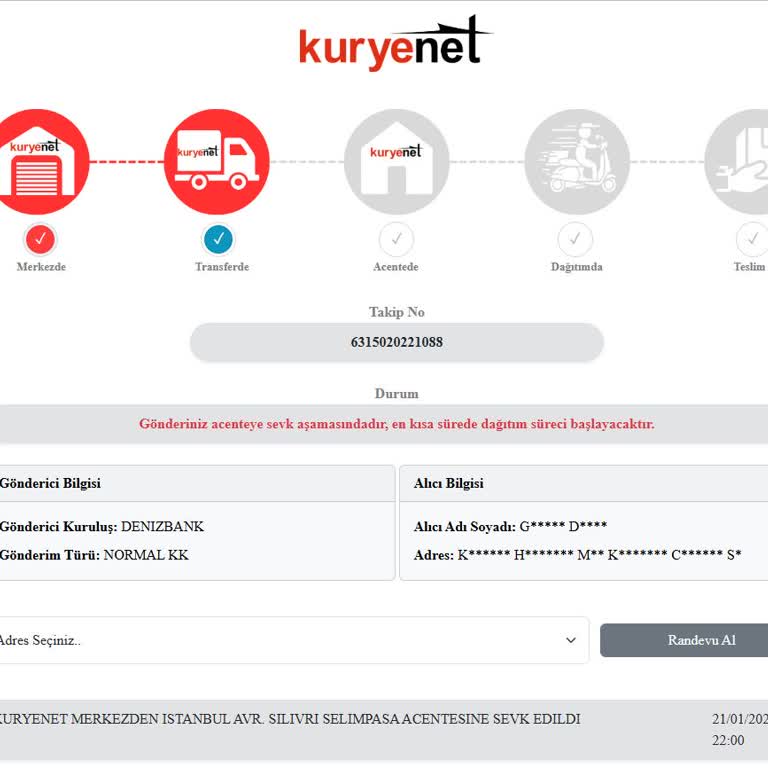
Task: Click the Transferde truck stage icon
Action: pyautogui.click(x=217, y=162)
